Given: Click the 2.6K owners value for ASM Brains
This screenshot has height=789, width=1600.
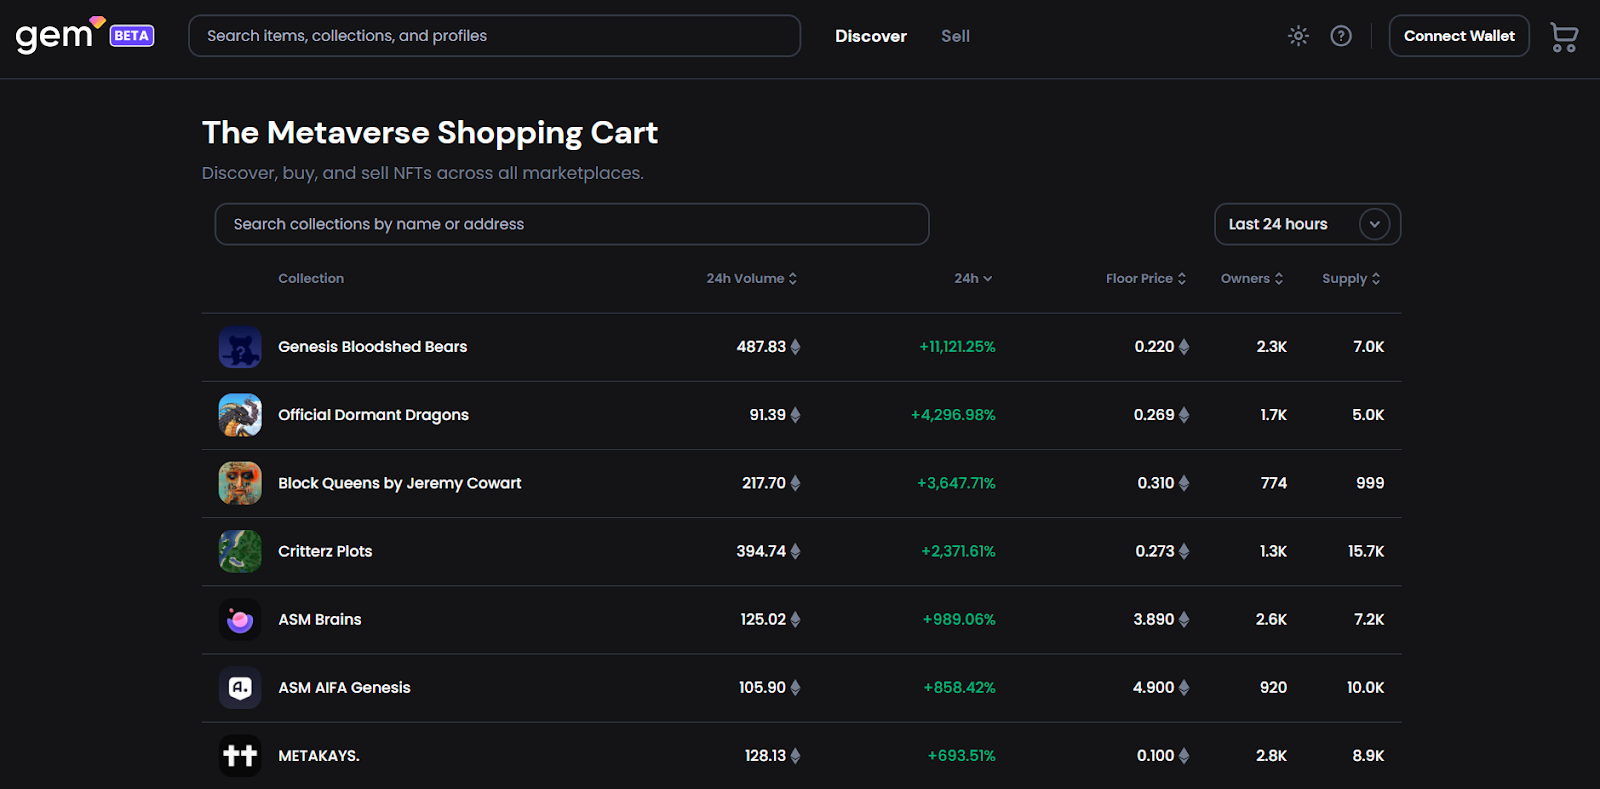Looking at the screenshot, I should [1272, 620].
